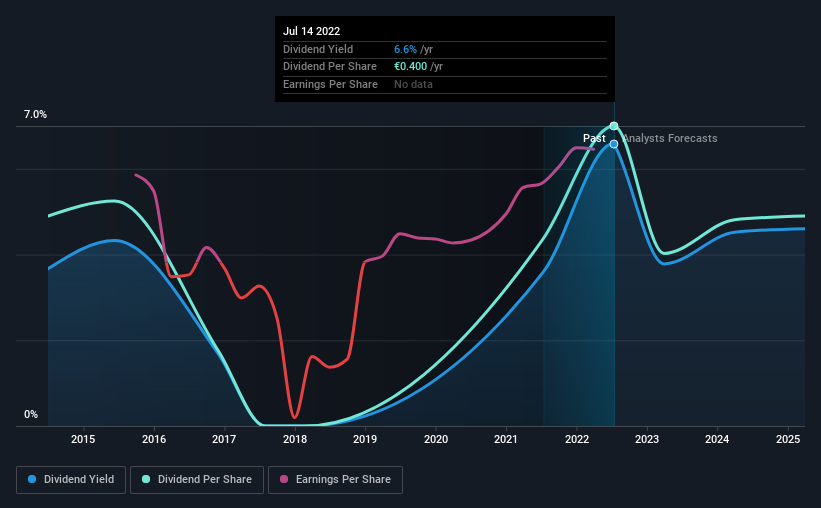Click the blue Dividend Yield legend dot
This screenshot has width=821, height=508.
coord(32,479)
